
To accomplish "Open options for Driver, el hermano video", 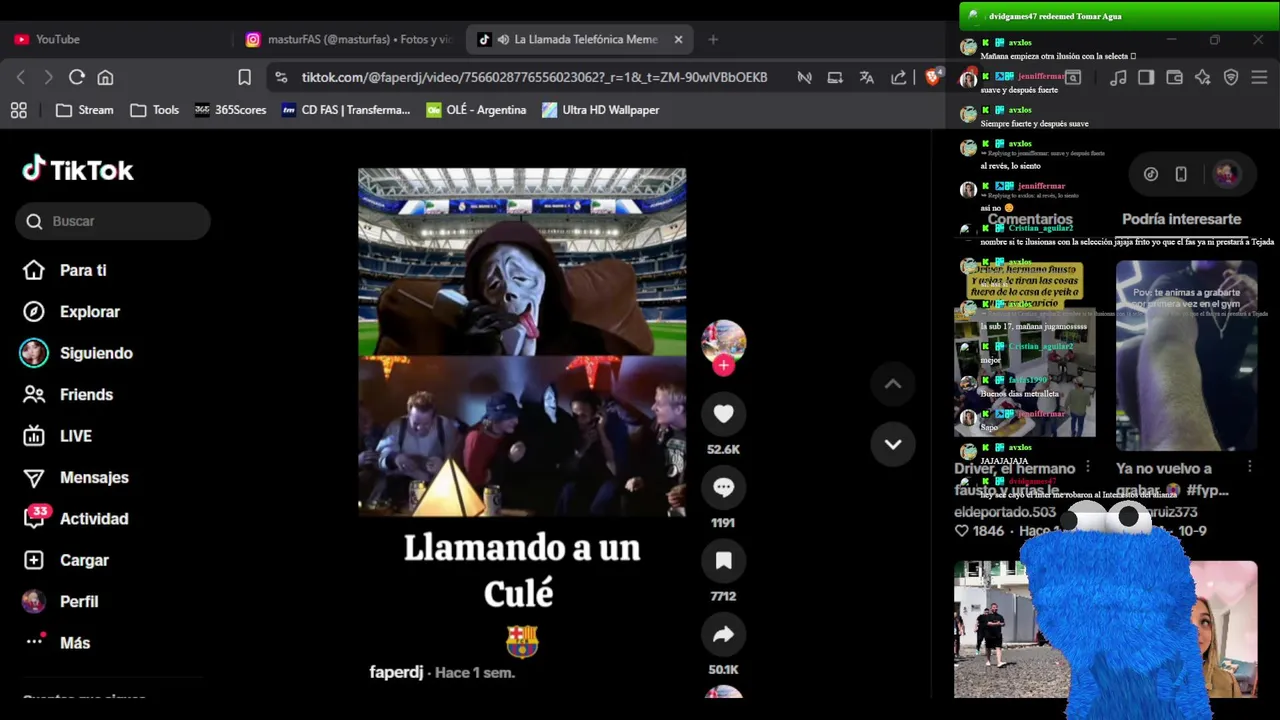I will (1087, 467).
